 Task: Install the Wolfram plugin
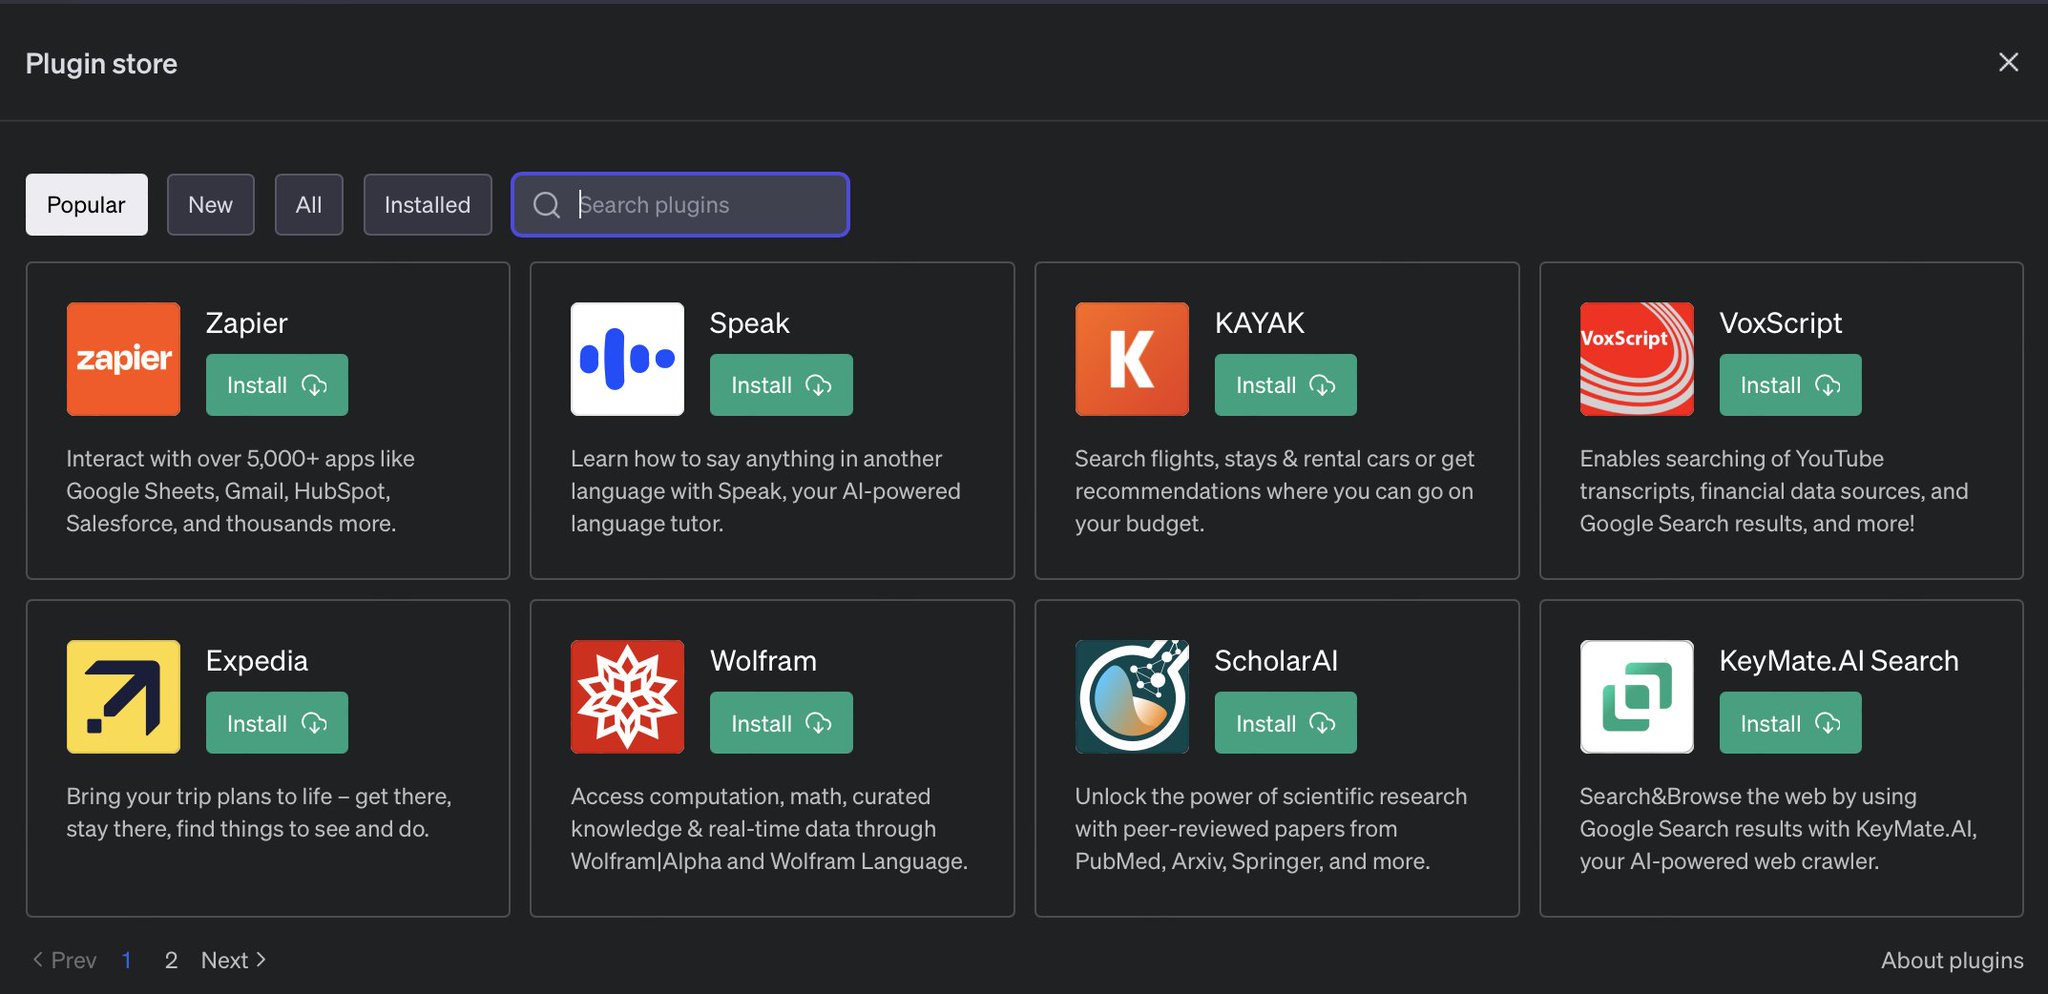[x=781, y=723]
